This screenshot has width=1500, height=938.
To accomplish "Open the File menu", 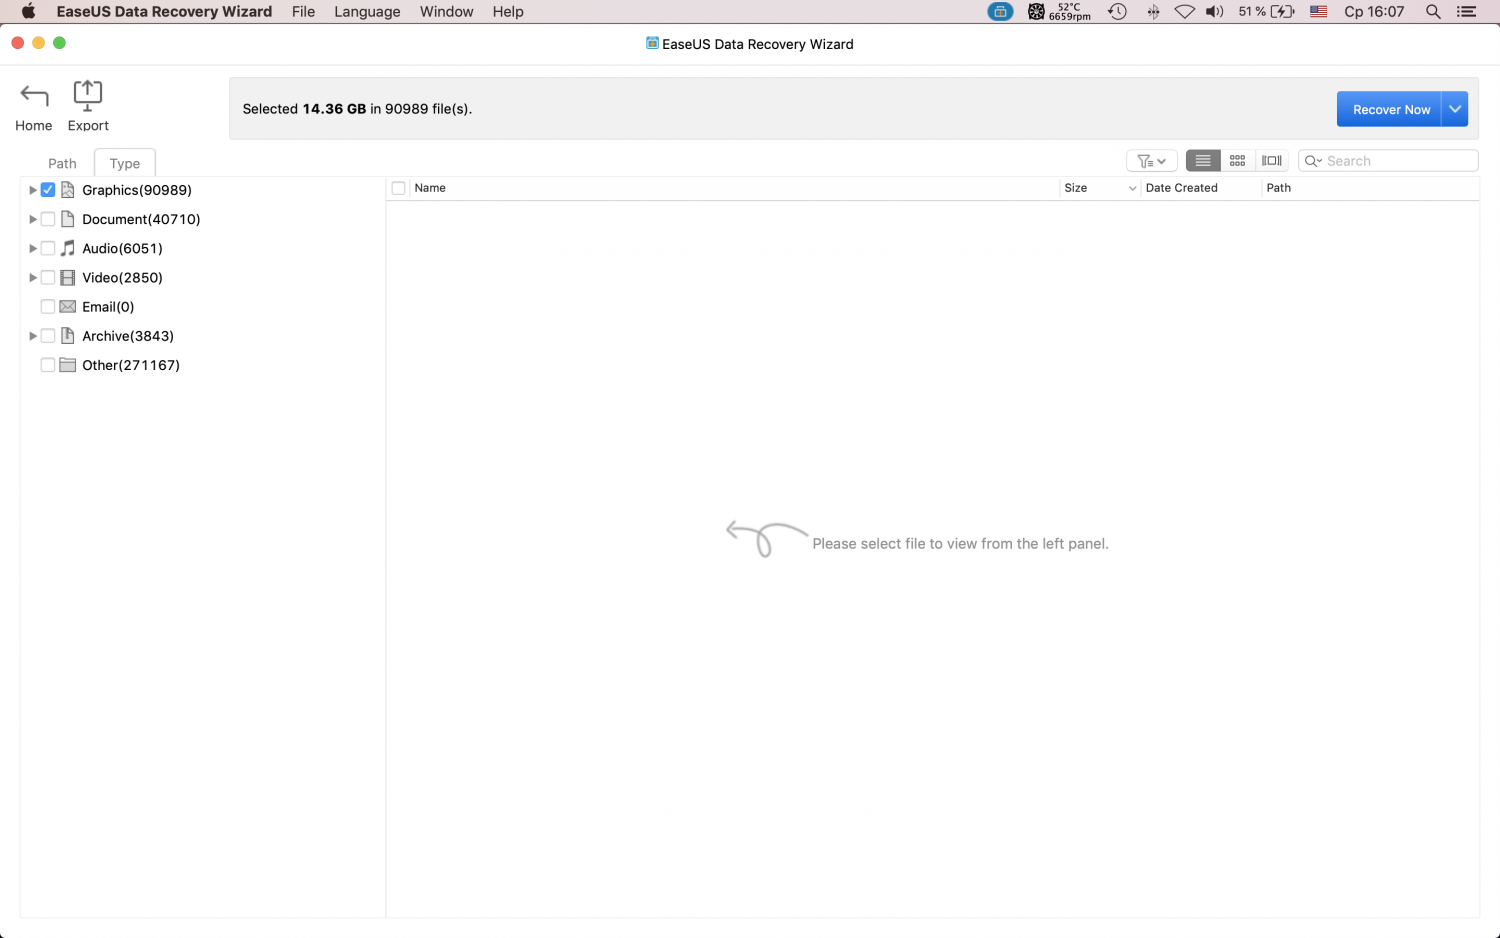I will click(304, 12).
